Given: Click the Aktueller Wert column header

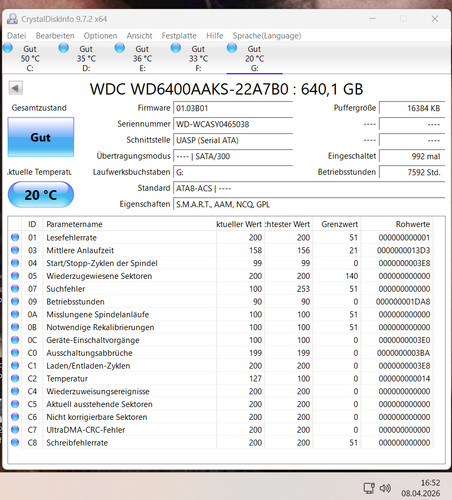Looking at the screenshot, I should pos(240,224).
